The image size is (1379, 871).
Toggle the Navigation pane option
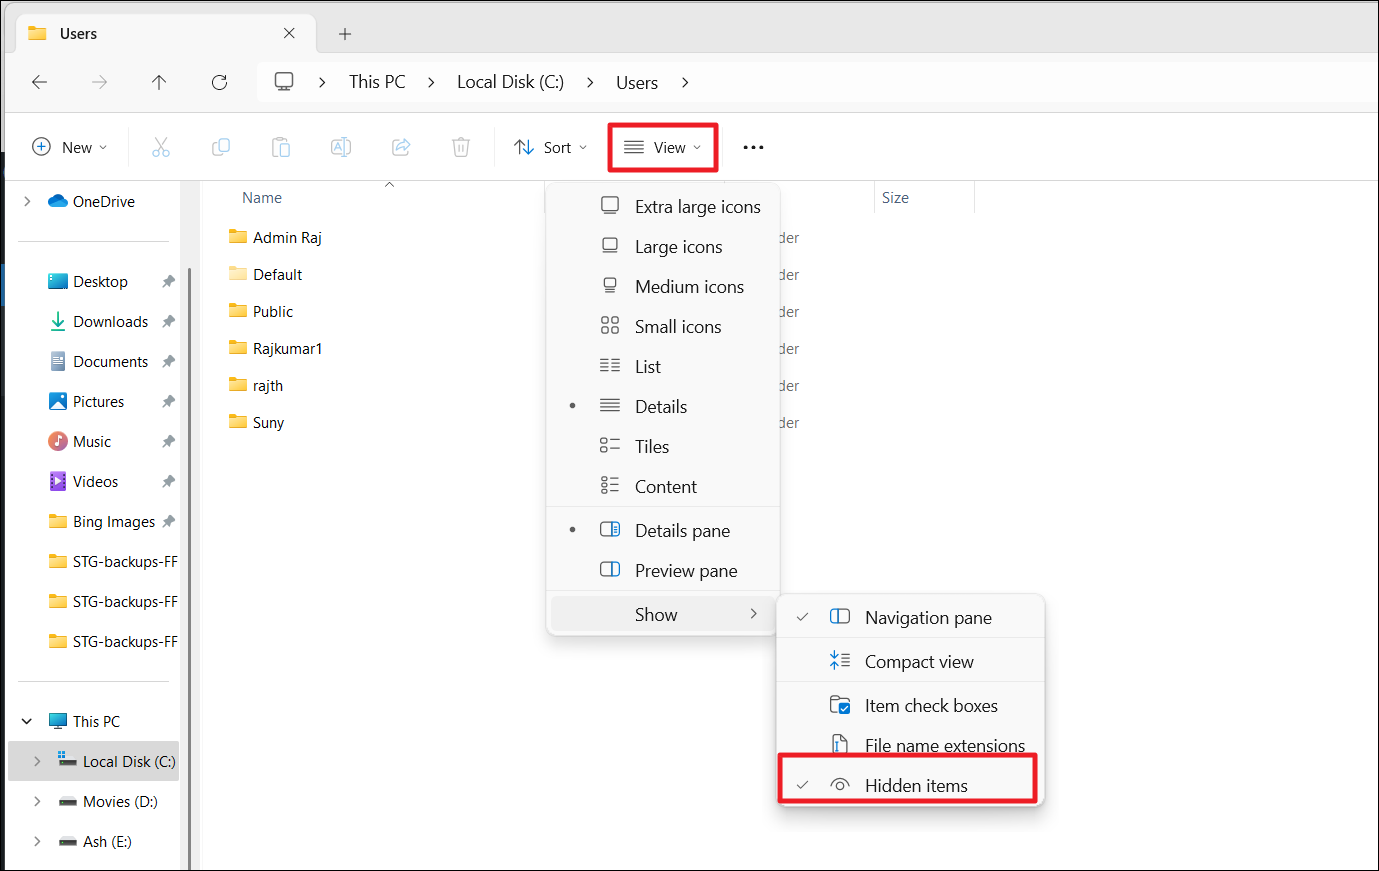click(927, 617)
